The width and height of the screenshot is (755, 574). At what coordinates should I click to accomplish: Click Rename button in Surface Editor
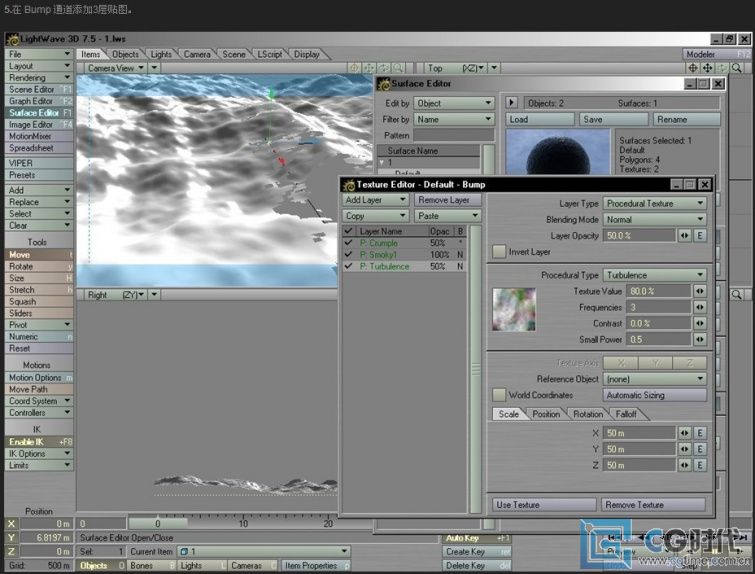click(686, 119)
